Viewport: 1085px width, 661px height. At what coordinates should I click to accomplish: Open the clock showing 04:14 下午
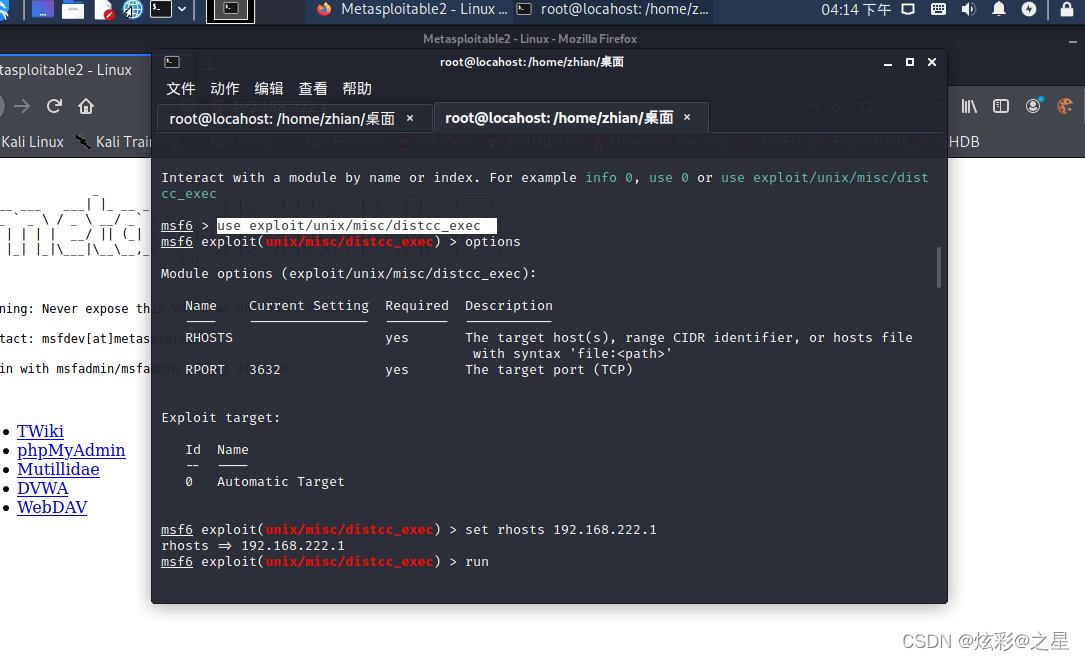pos(856,10)
